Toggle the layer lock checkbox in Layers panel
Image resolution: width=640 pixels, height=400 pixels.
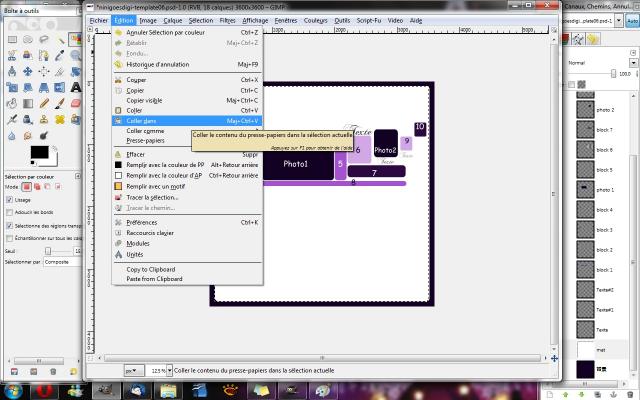click(x=571, y=84)
